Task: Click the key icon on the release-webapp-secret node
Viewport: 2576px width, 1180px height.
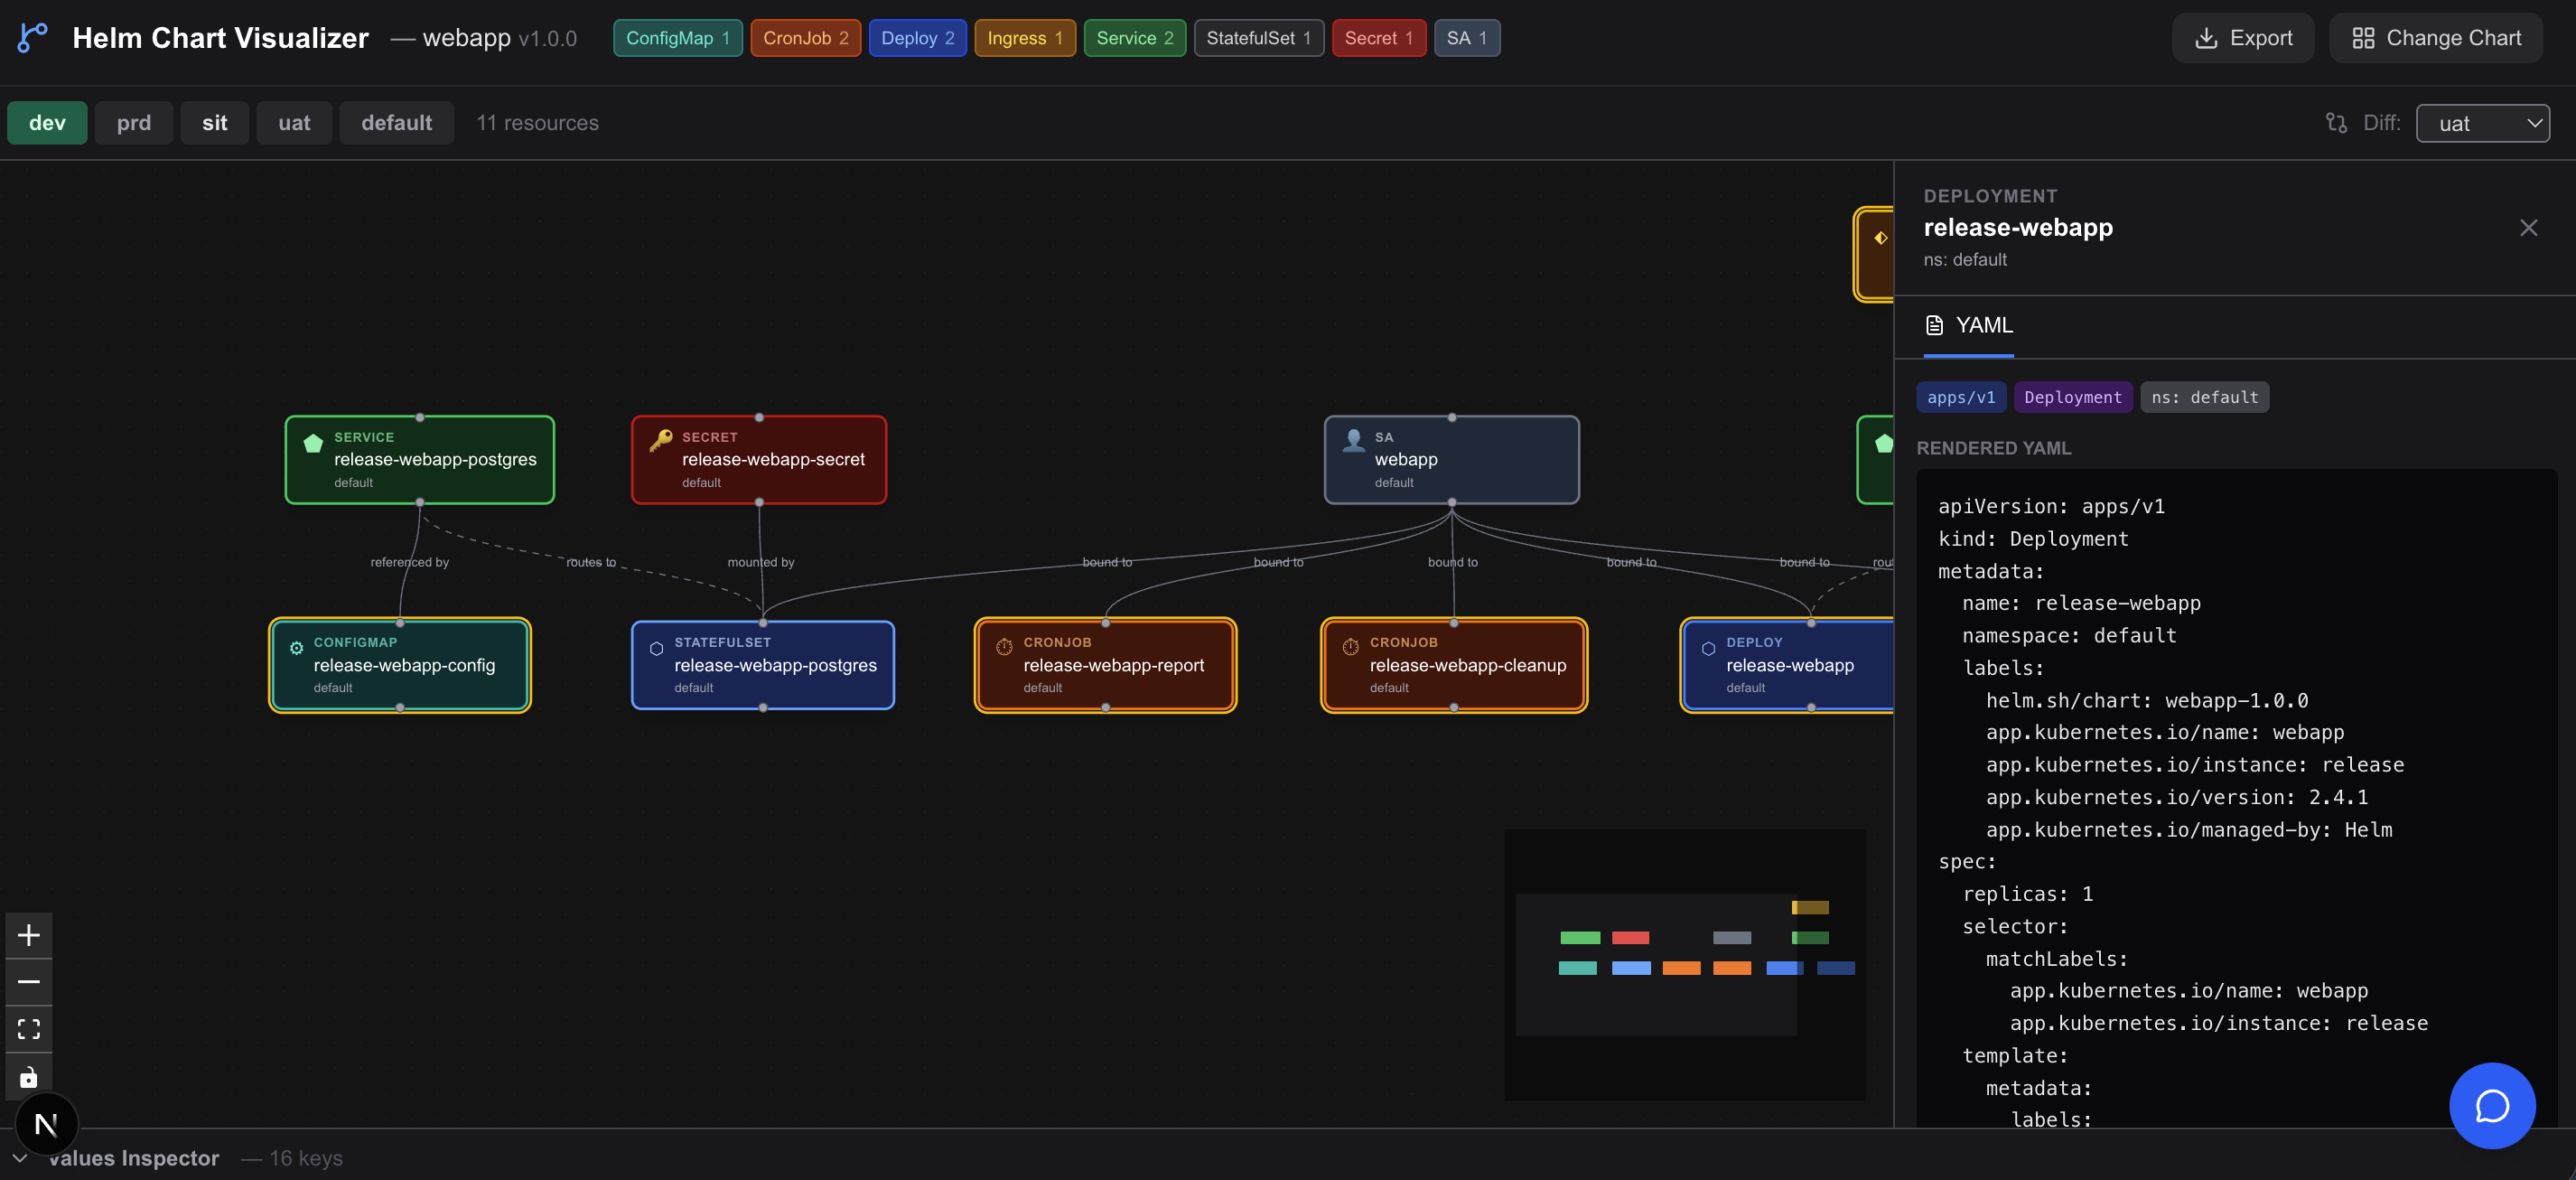Action: 661,440
